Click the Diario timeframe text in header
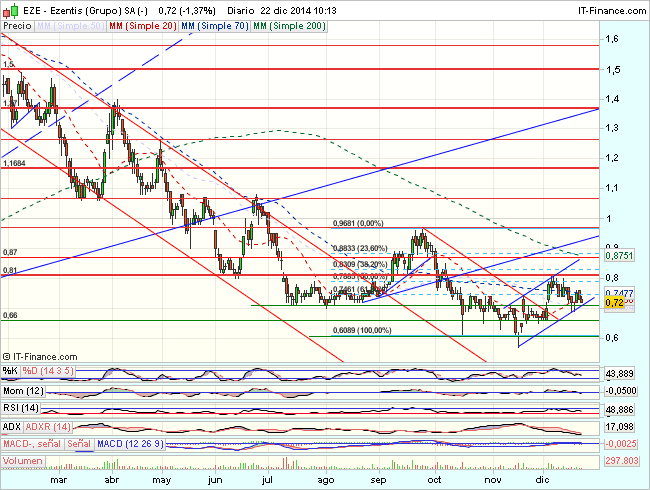This screenshot has width=650, height=490. tap(242, 11)
